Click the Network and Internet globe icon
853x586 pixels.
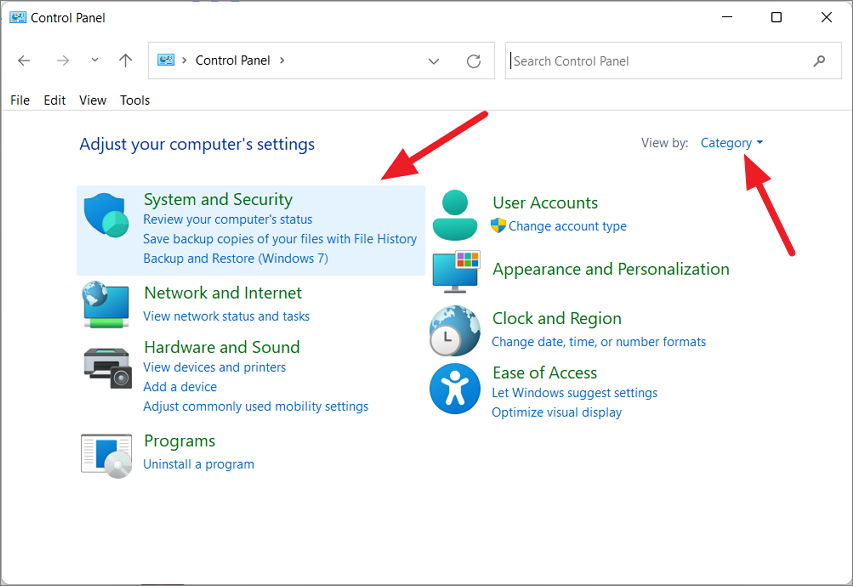(x=107, y=304)
